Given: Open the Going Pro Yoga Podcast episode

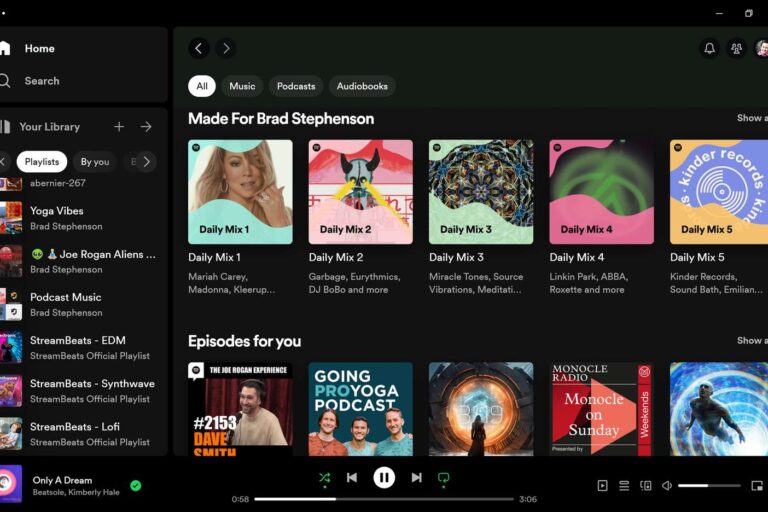Looking at the screenshot, I should coord(360,409).
